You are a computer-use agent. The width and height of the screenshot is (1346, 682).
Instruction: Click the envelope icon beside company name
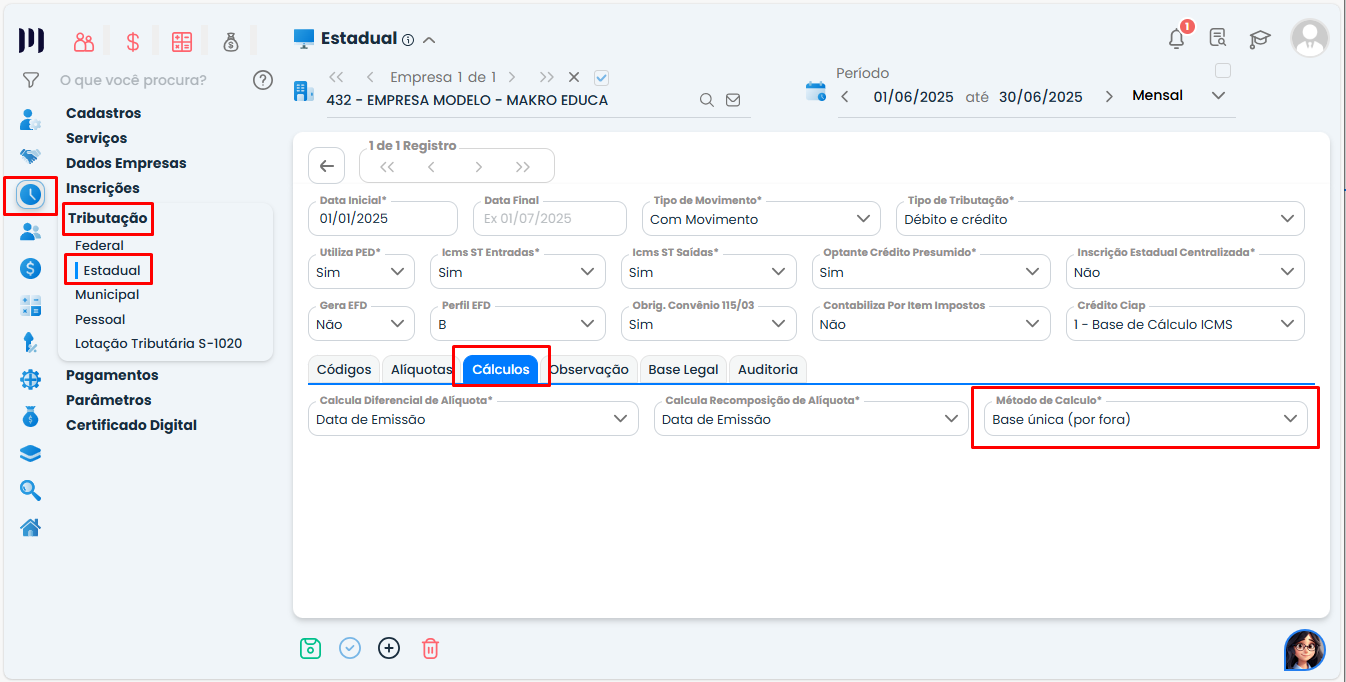(733, 100)
